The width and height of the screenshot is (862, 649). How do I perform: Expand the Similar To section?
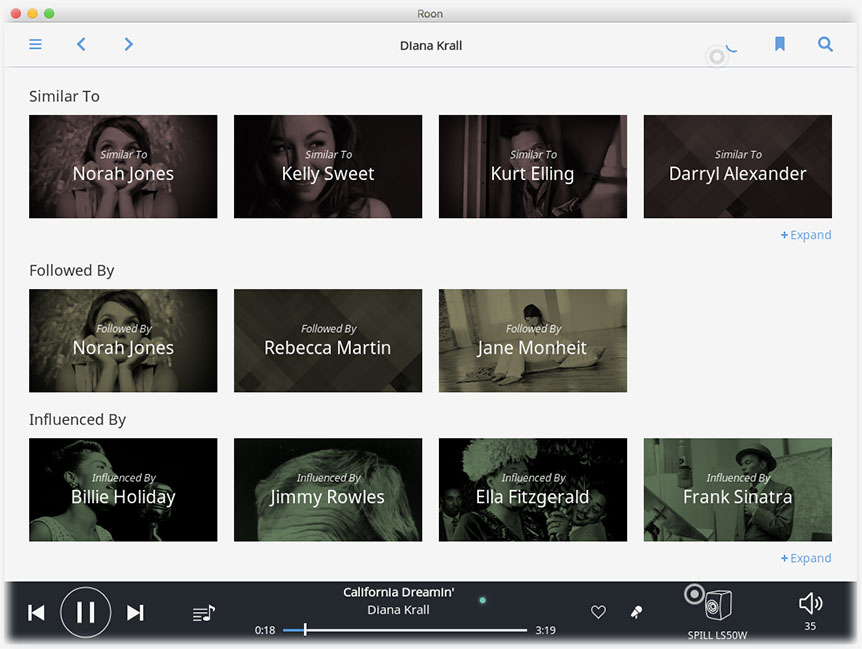(x=806, y=235)
